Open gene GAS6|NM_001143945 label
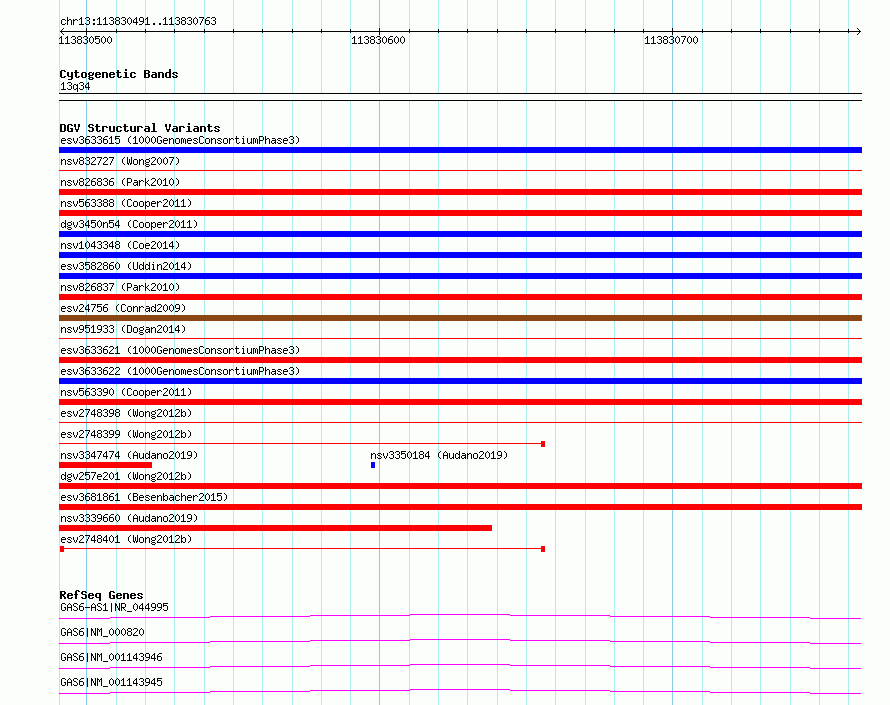The height and width of the screenshot is (705, 890). (x=111, y=682)
